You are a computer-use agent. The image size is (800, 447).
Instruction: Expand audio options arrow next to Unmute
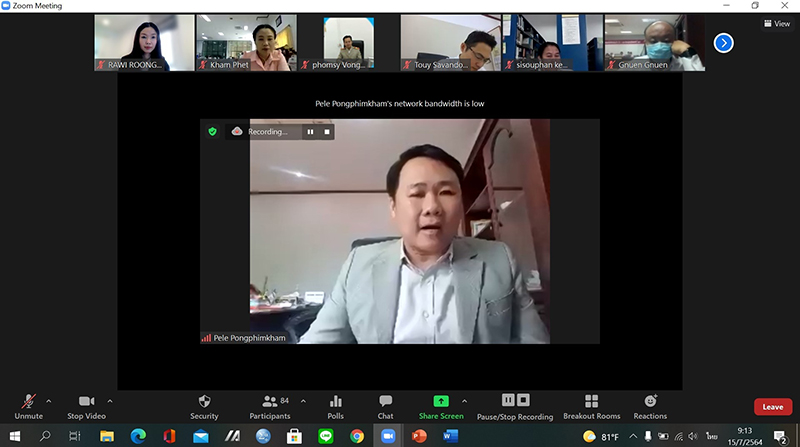click(49, 402)
